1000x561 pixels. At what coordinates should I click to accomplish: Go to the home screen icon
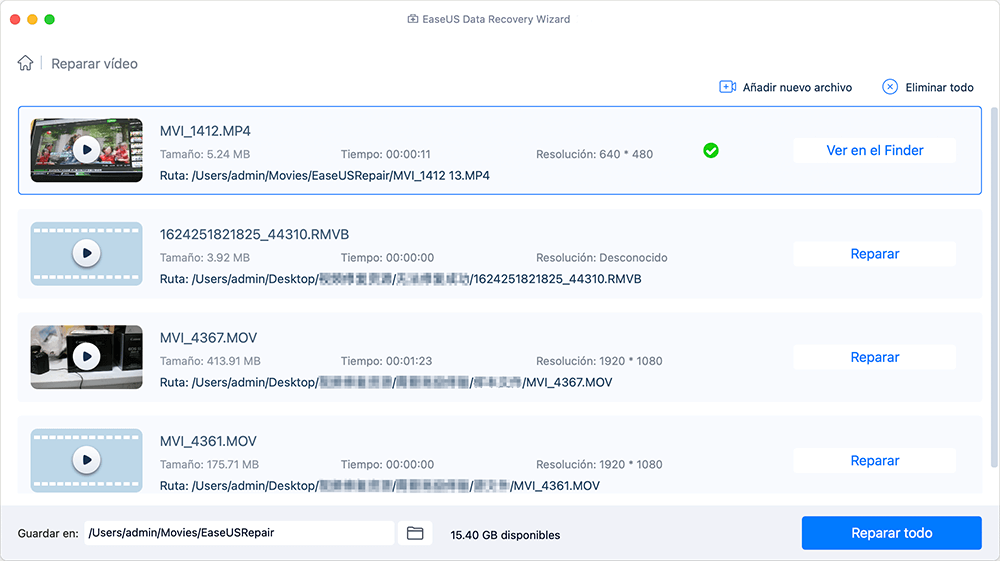tap(26, 63)
